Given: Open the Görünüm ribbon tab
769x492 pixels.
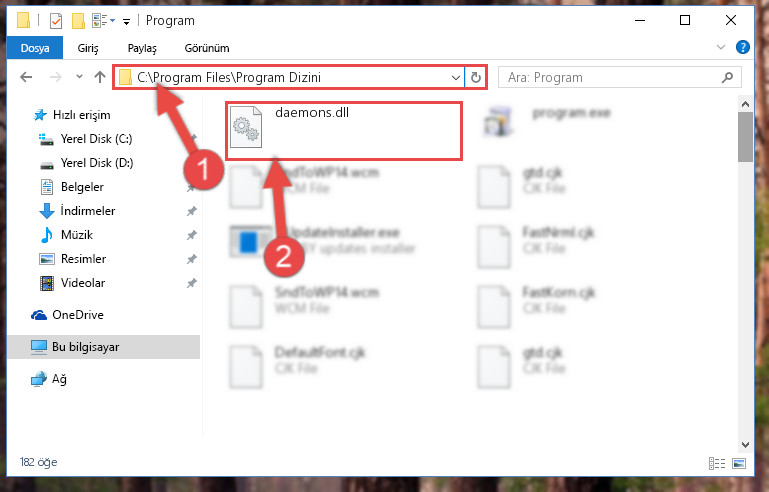Looking at the screenshot, I should coord(206,48).
